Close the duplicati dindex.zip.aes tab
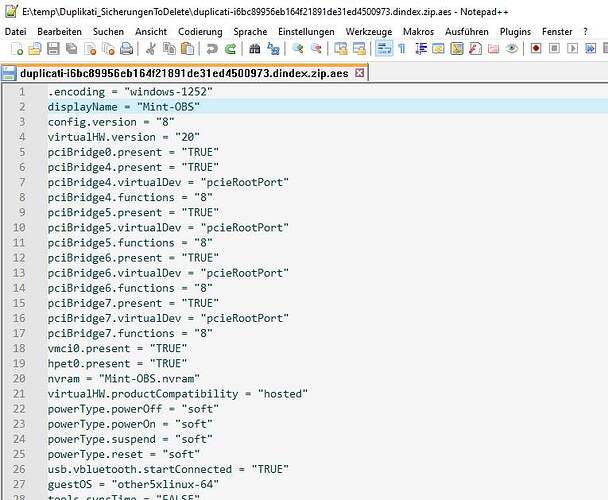Screen dimensions: 608x500 [x=359, y=73]
